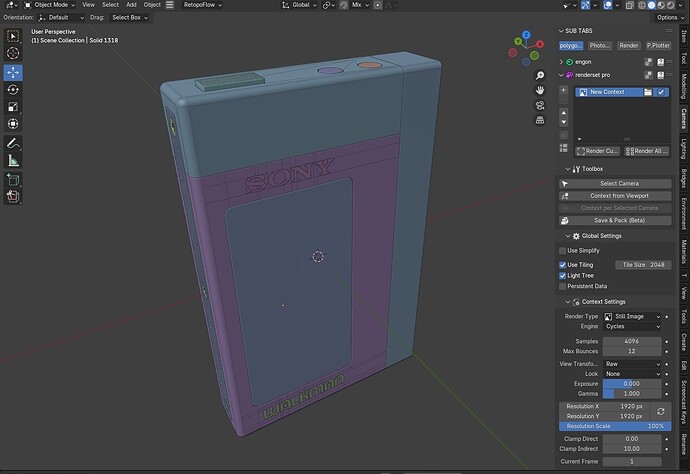
Task: Switch perspective/orthographic grid icon
Action: tap(540, 120)
